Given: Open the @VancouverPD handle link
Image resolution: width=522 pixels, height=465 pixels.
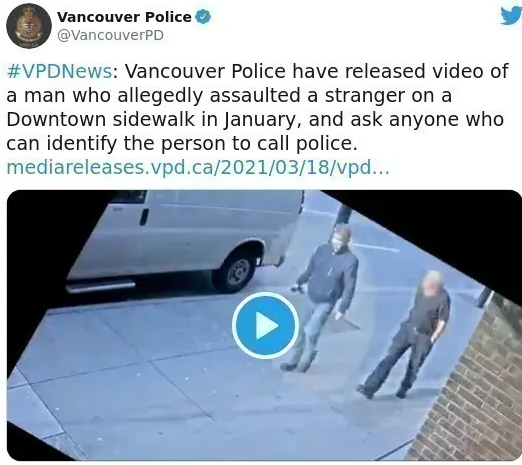Looking at the screenshot, I should coord(110,35).
